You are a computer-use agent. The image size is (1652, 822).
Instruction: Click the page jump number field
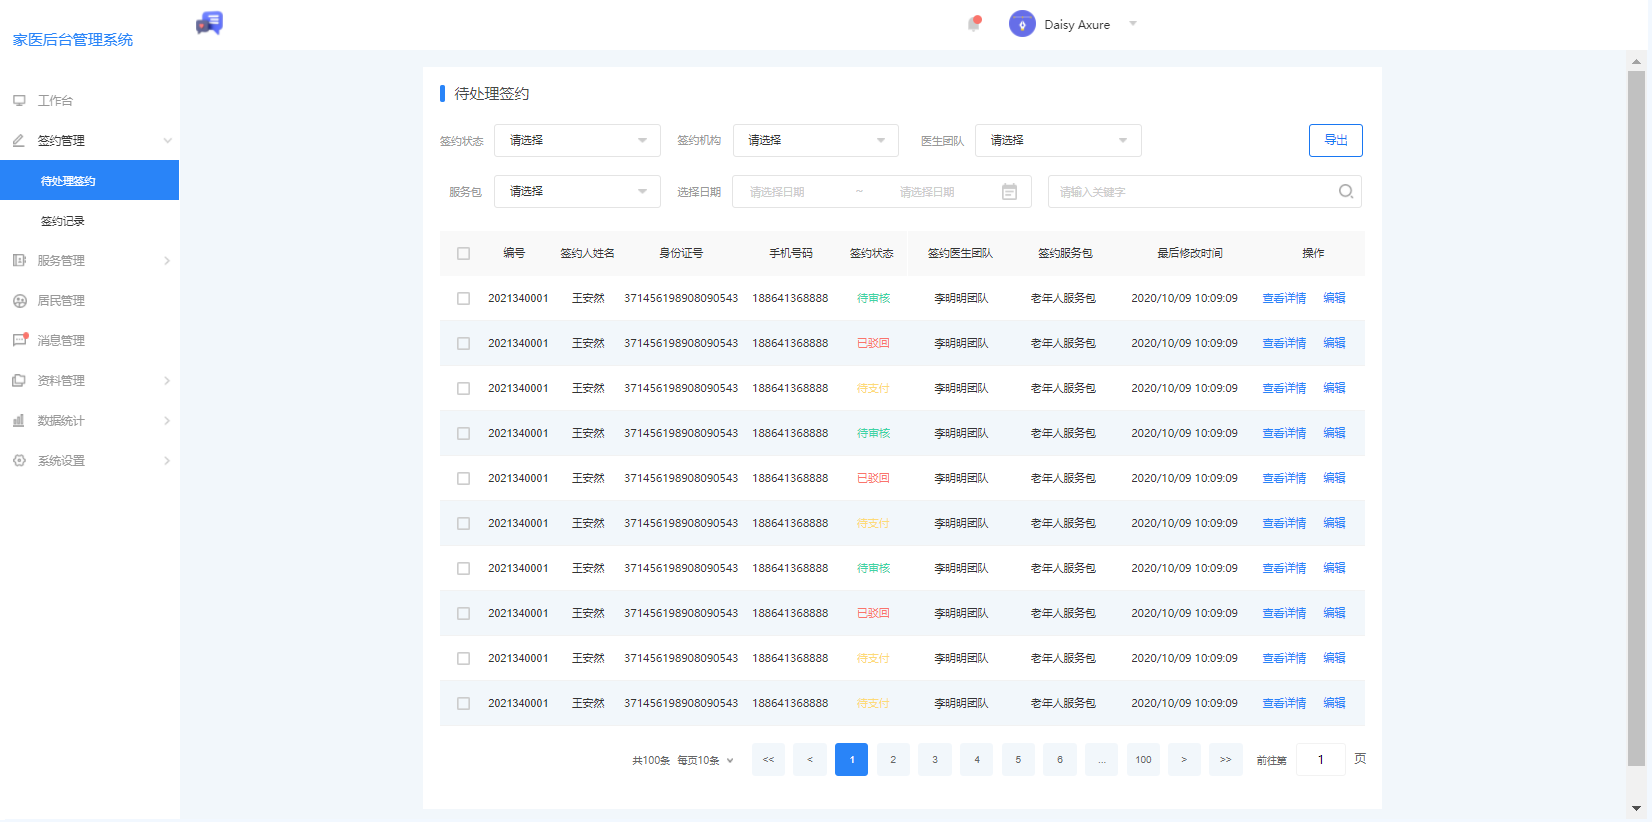[1321, 759]
